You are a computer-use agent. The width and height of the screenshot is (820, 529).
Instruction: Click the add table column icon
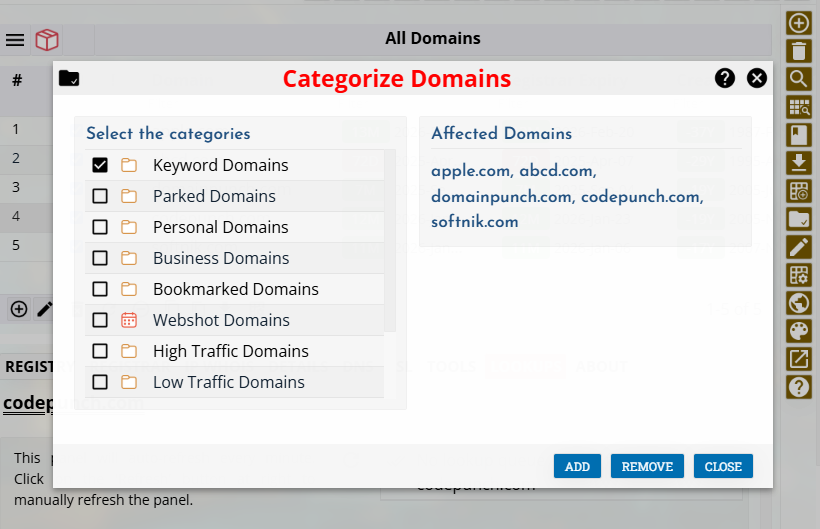(799, 191)
